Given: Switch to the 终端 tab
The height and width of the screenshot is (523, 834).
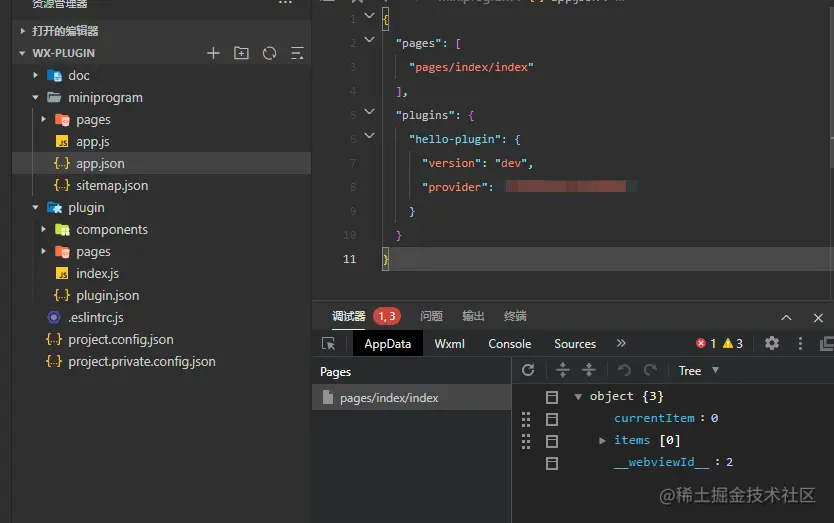Looking at the screenshot, I should click(515, 317).
